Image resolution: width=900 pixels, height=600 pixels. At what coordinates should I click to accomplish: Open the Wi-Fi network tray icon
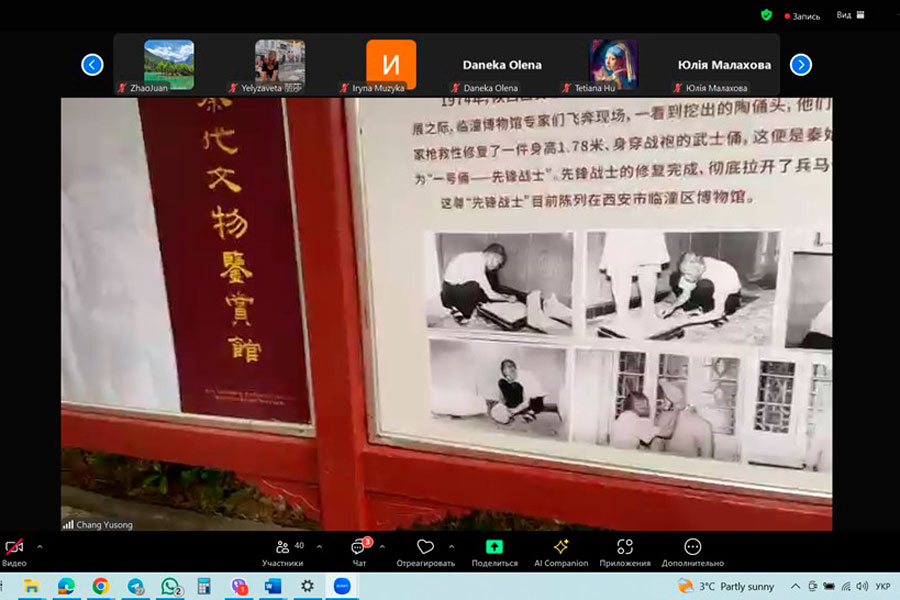[x=846, y=586]
